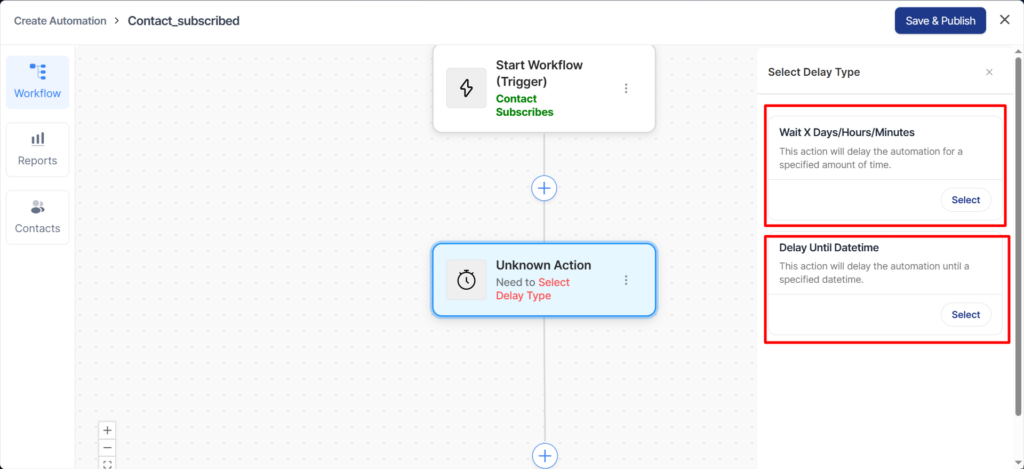Select the Delay Until Datetime option

click(965, 315)
